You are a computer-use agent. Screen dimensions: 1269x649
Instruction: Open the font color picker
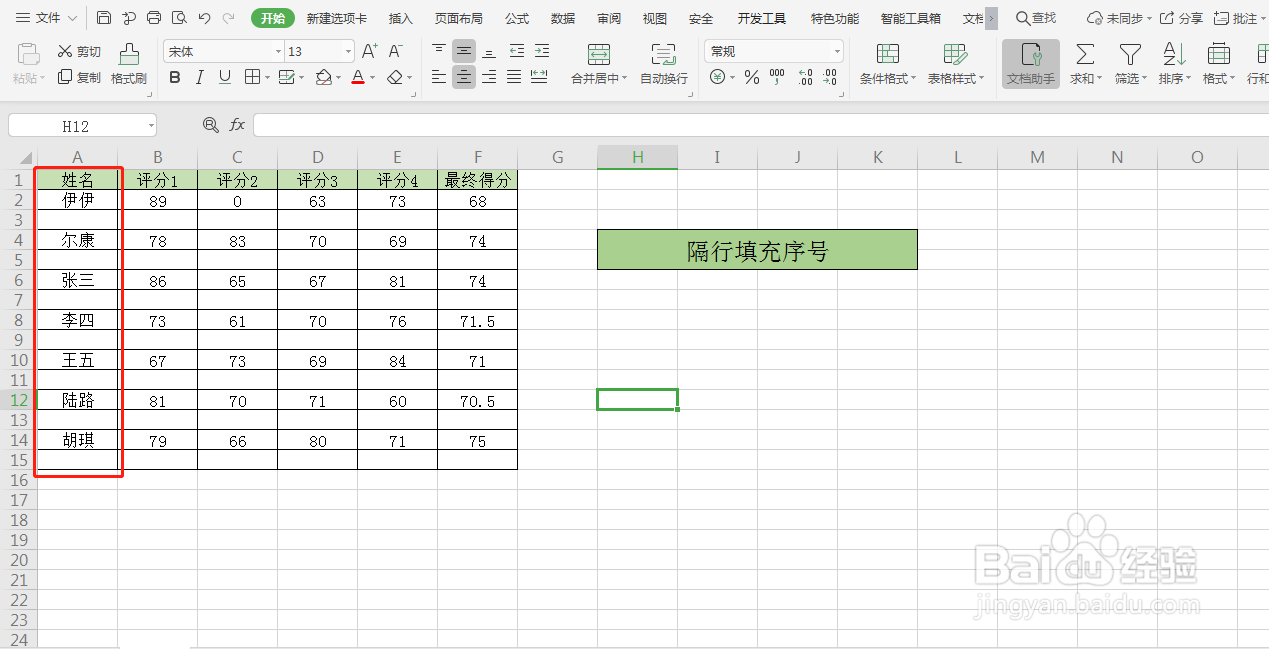coord(369,76)
